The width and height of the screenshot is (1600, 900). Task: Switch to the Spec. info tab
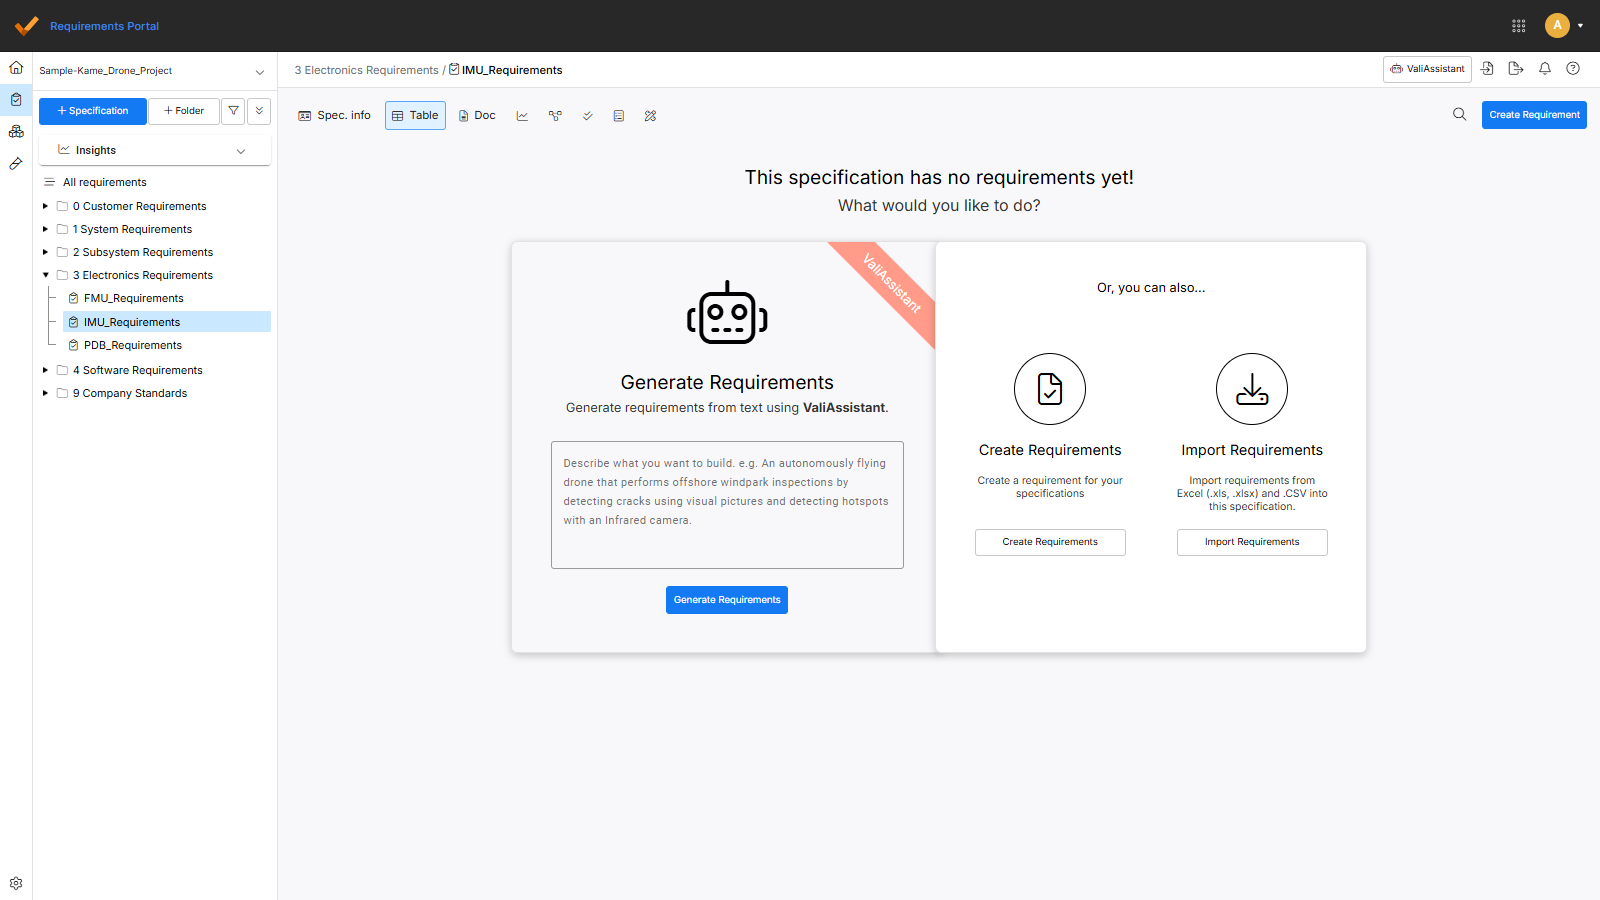tap(334, 116)
